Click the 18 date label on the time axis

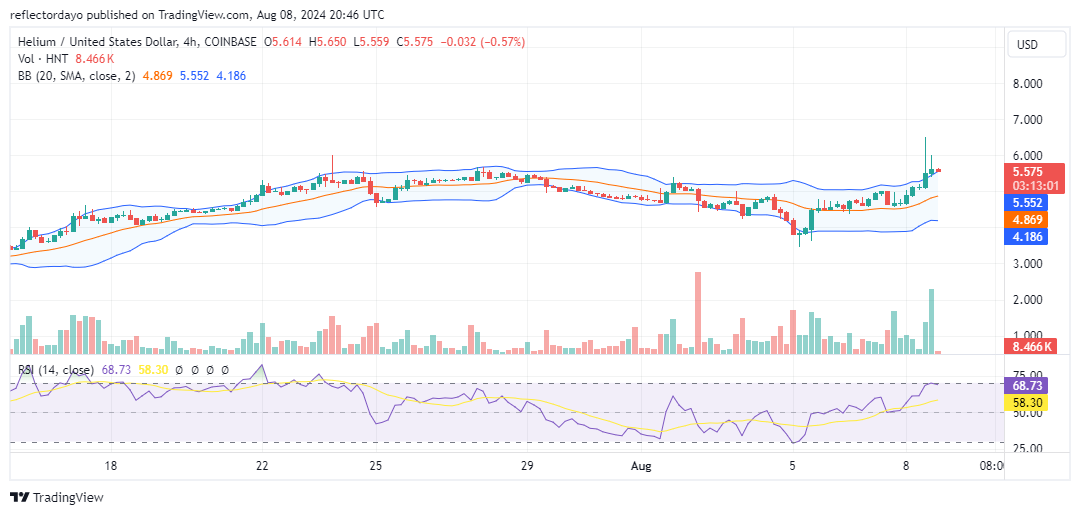pyautogui.click(x=112, y=466)
